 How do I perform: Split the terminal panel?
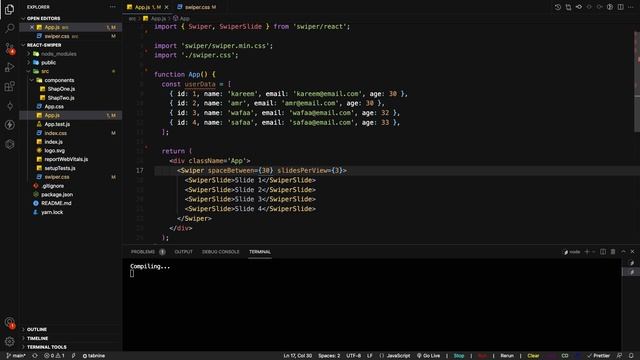click(x=603, y=252)
